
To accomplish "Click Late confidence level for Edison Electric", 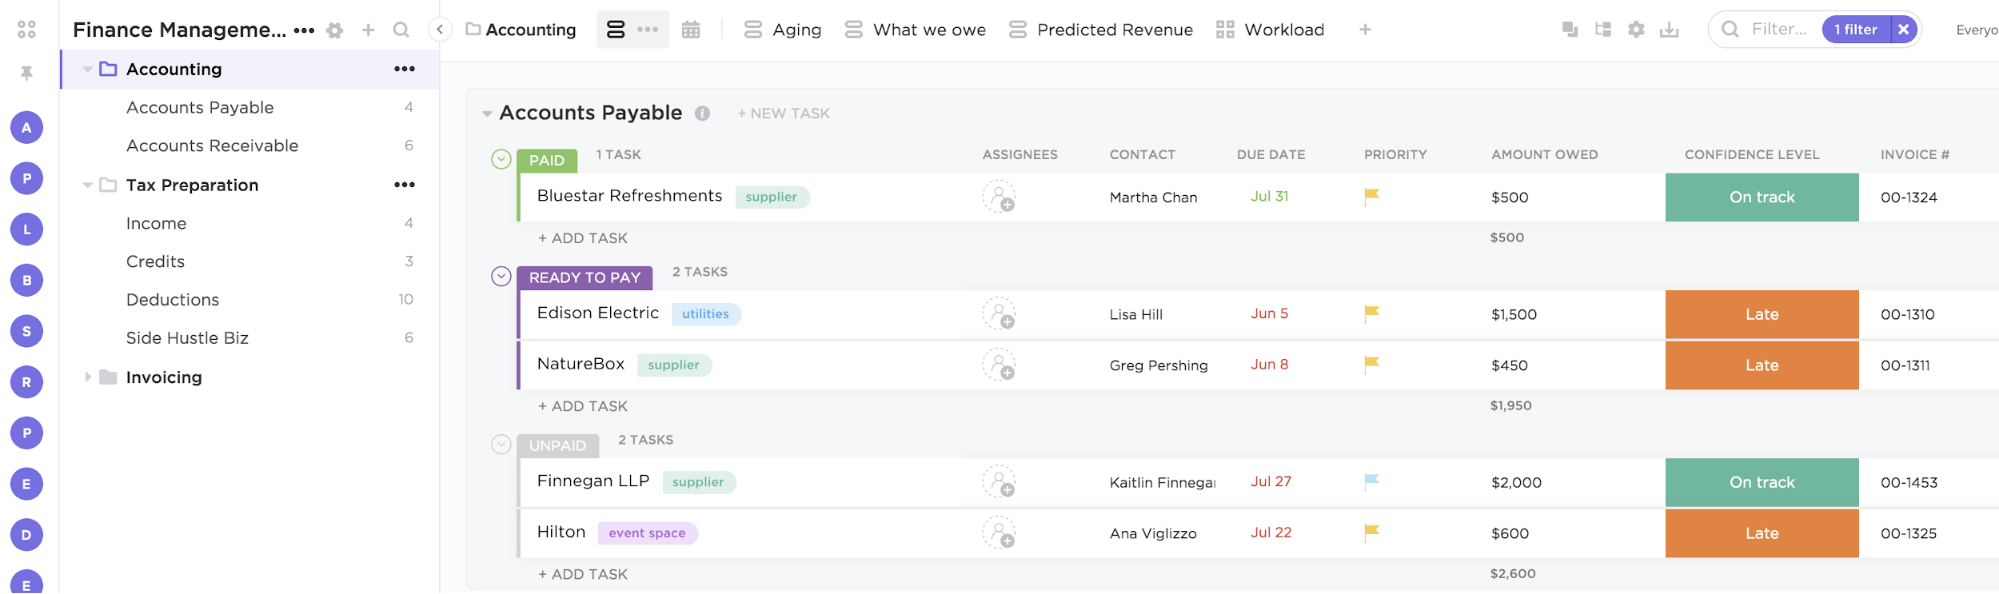I will (1761, 314).
